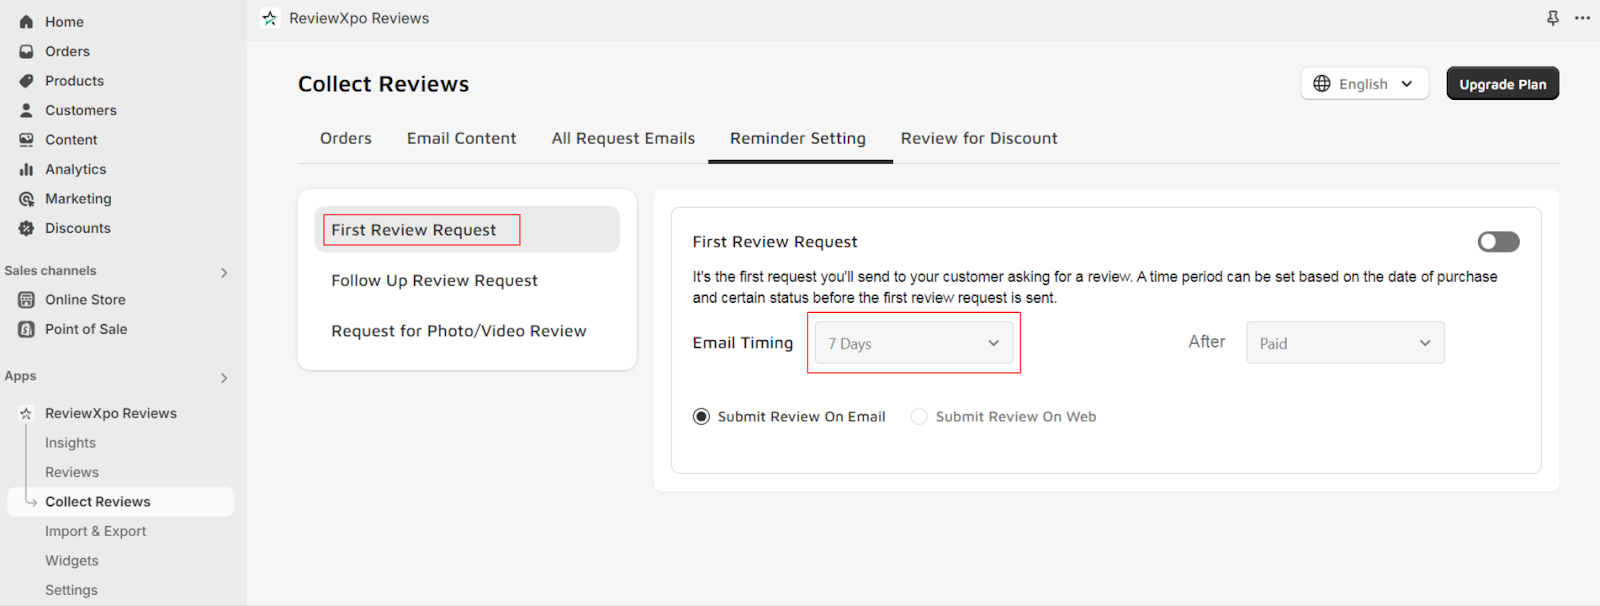Pin the app using the pin icon

pyautogui.click(x=1552, y=18)
